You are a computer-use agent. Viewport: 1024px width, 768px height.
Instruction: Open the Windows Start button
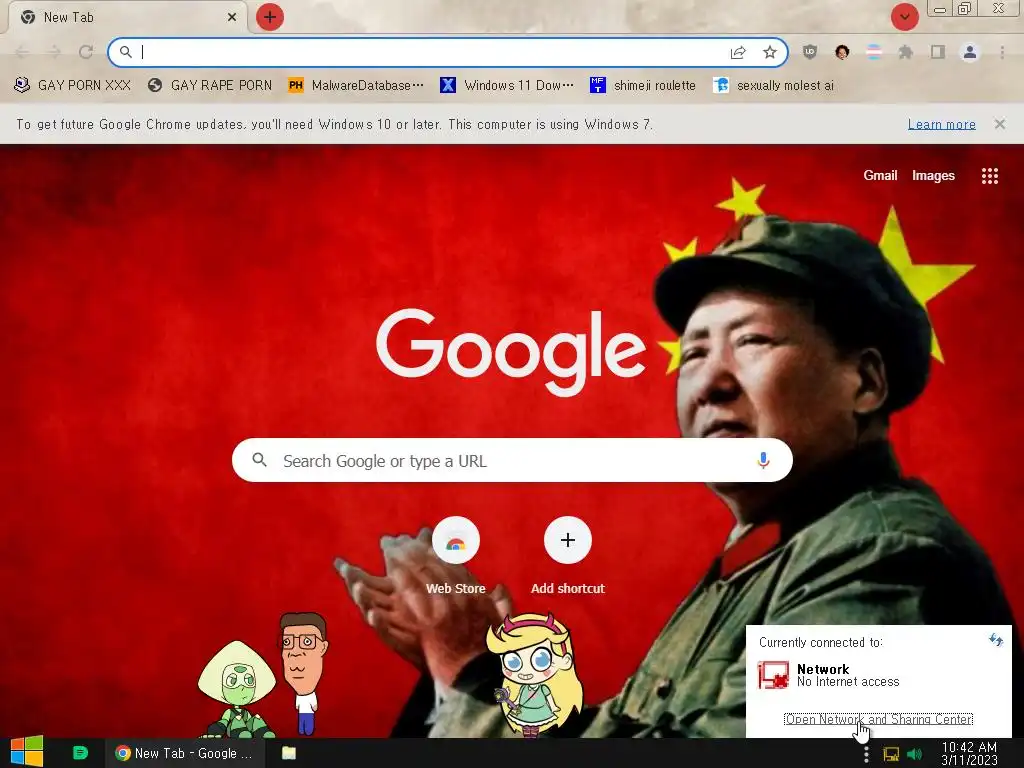coord(27,752)
